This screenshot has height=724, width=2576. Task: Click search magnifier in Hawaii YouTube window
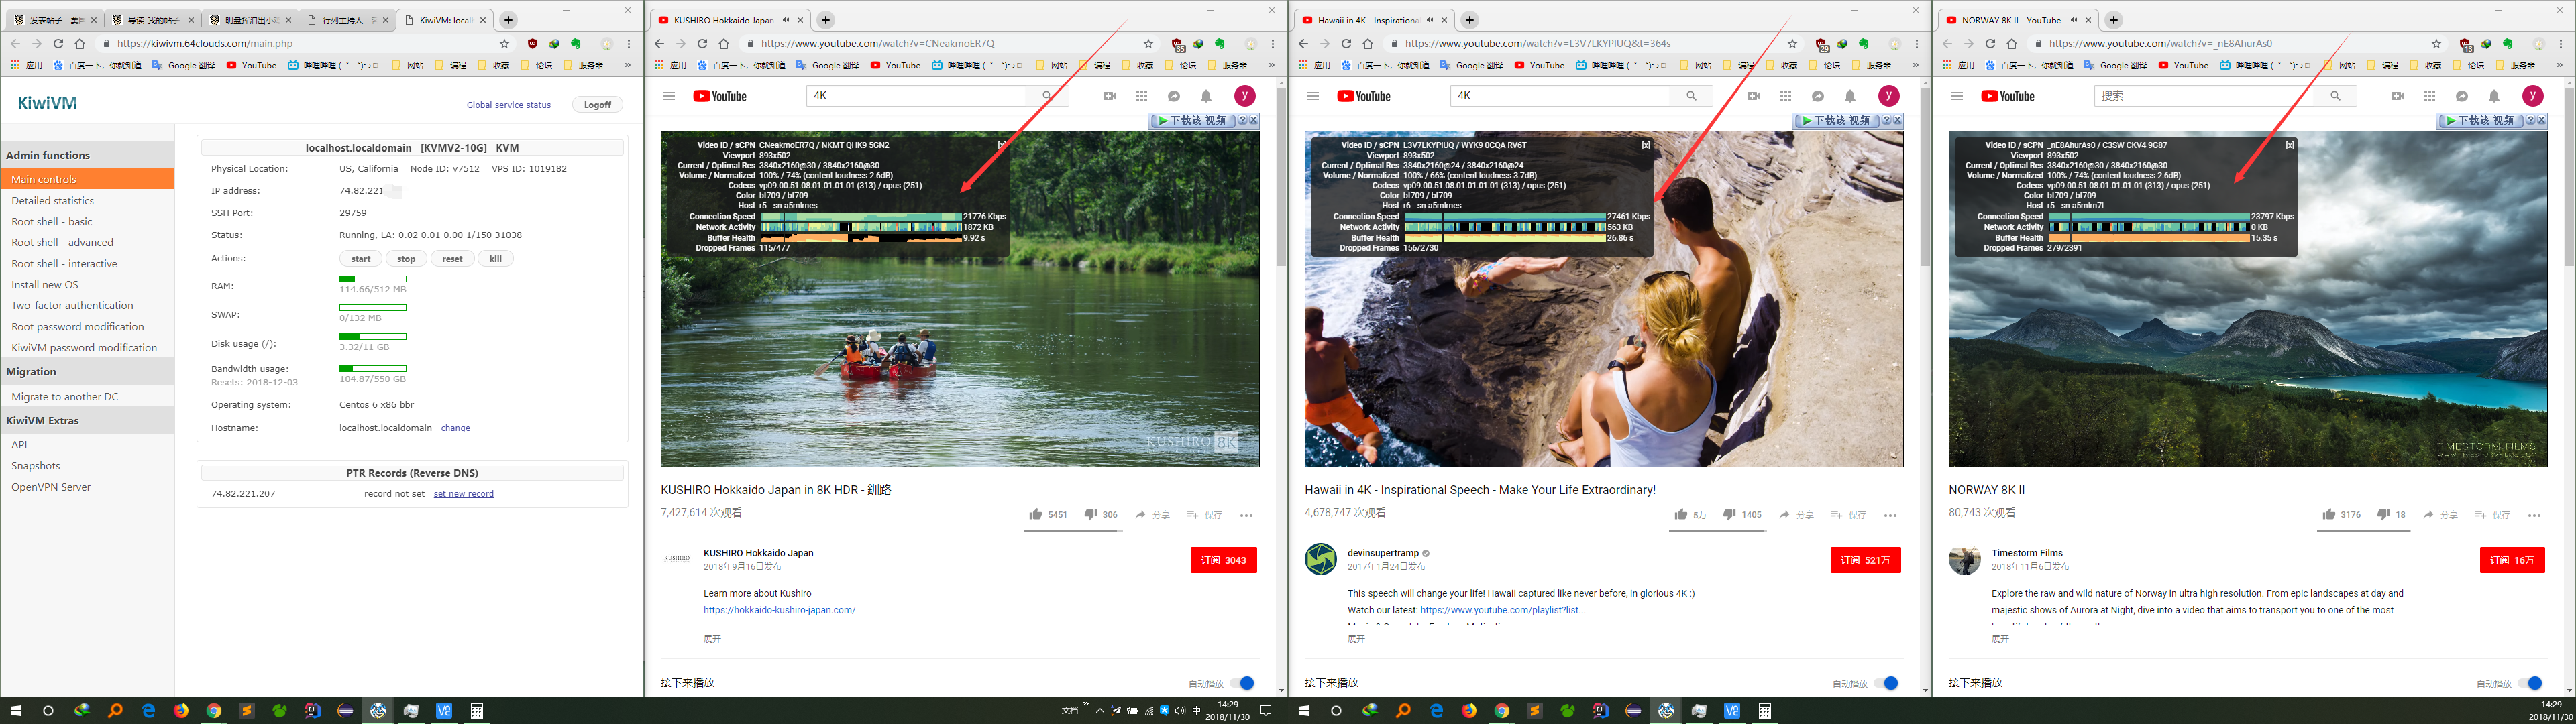pyautogui.click(x=1691, y=96)
